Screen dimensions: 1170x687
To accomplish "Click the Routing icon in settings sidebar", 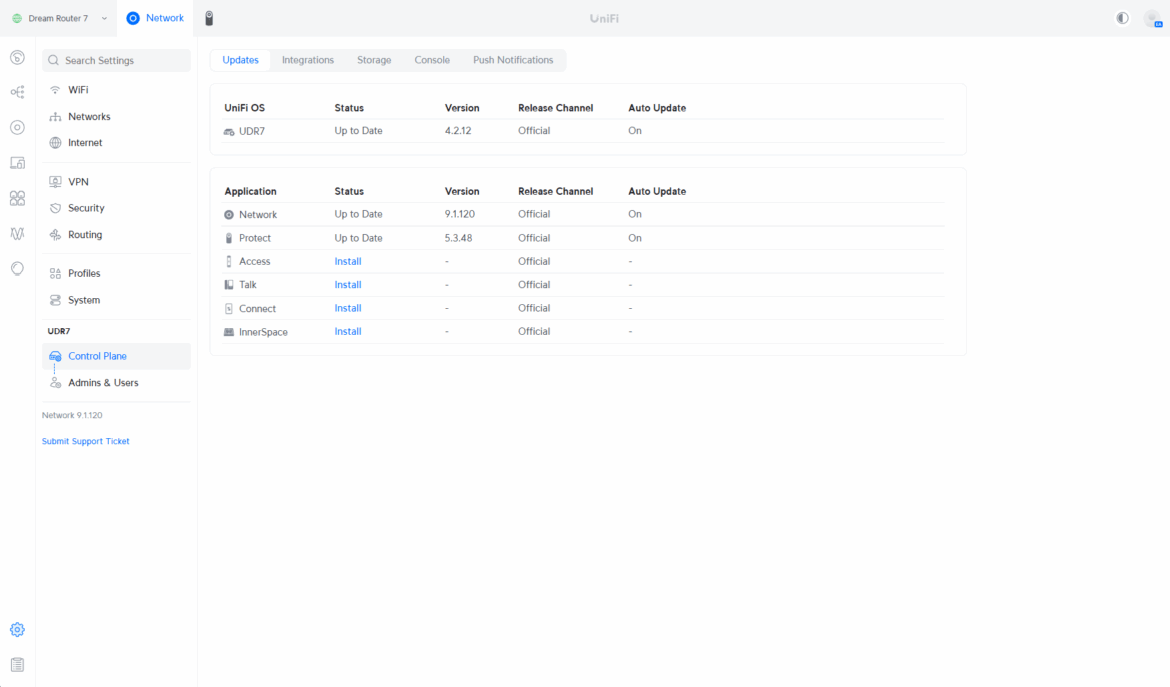I will 55,235.
